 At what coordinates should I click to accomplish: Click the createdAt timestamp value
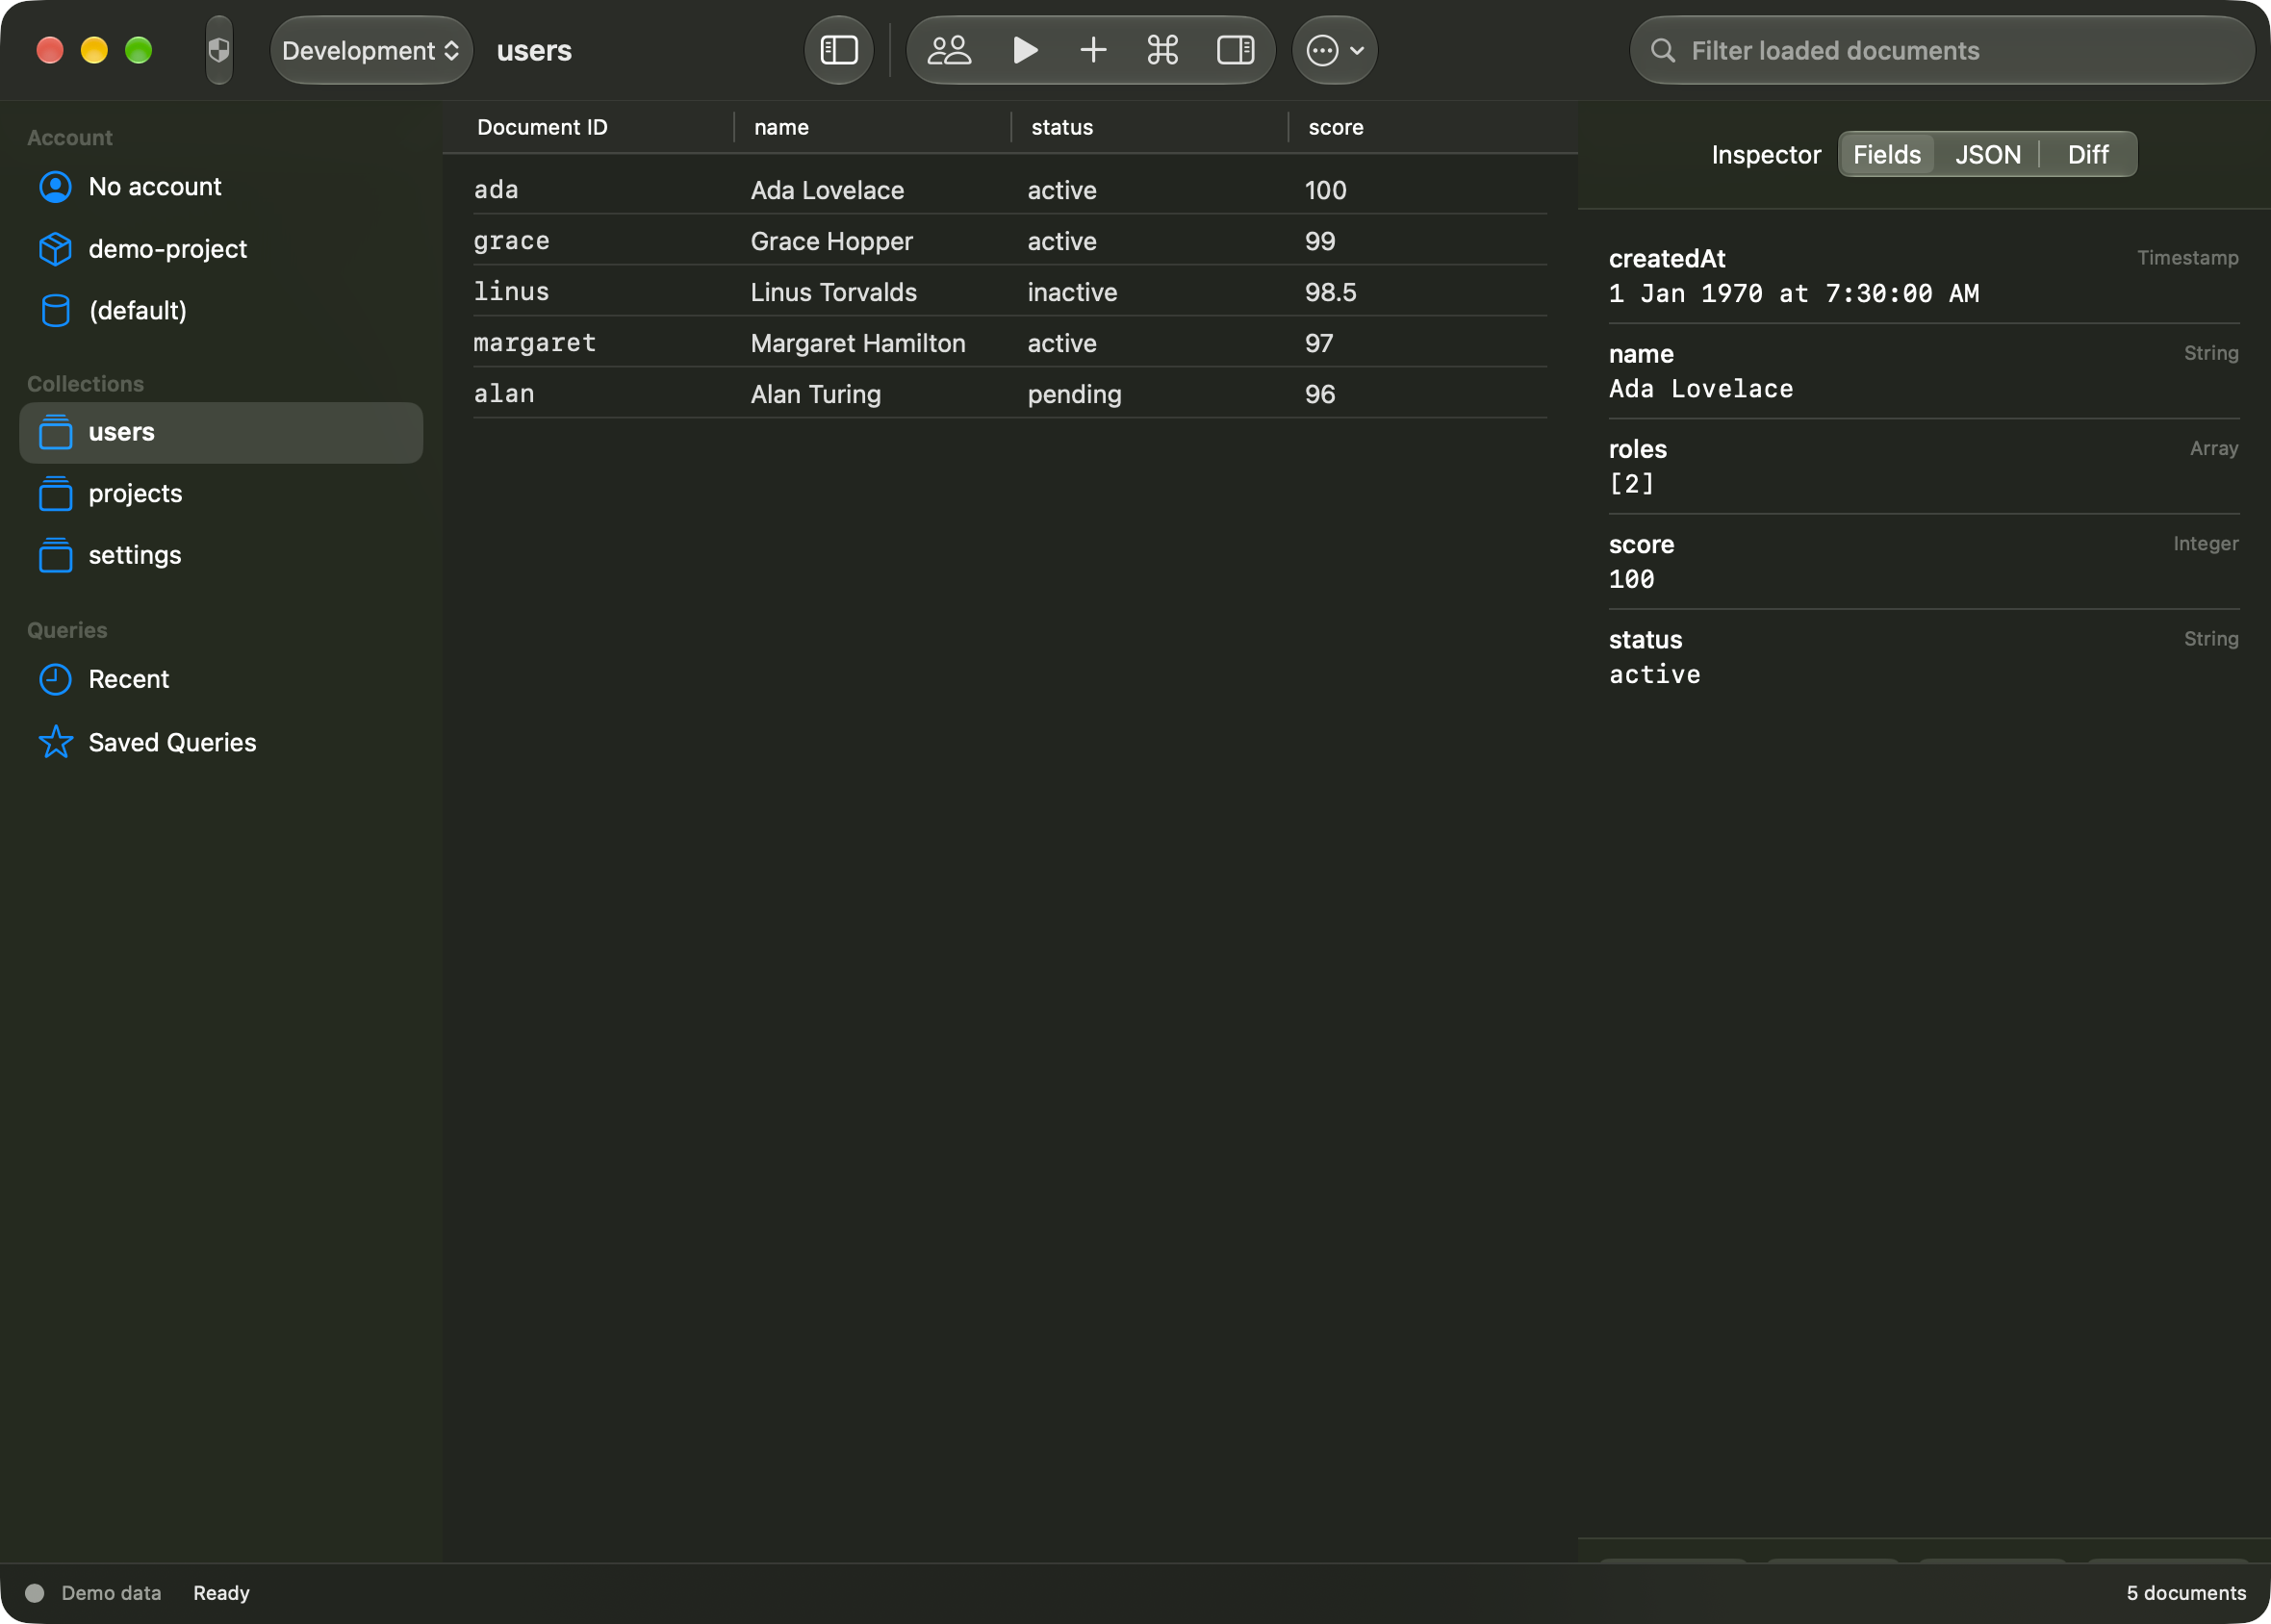pyautogui.click(x=1794, y=294)
